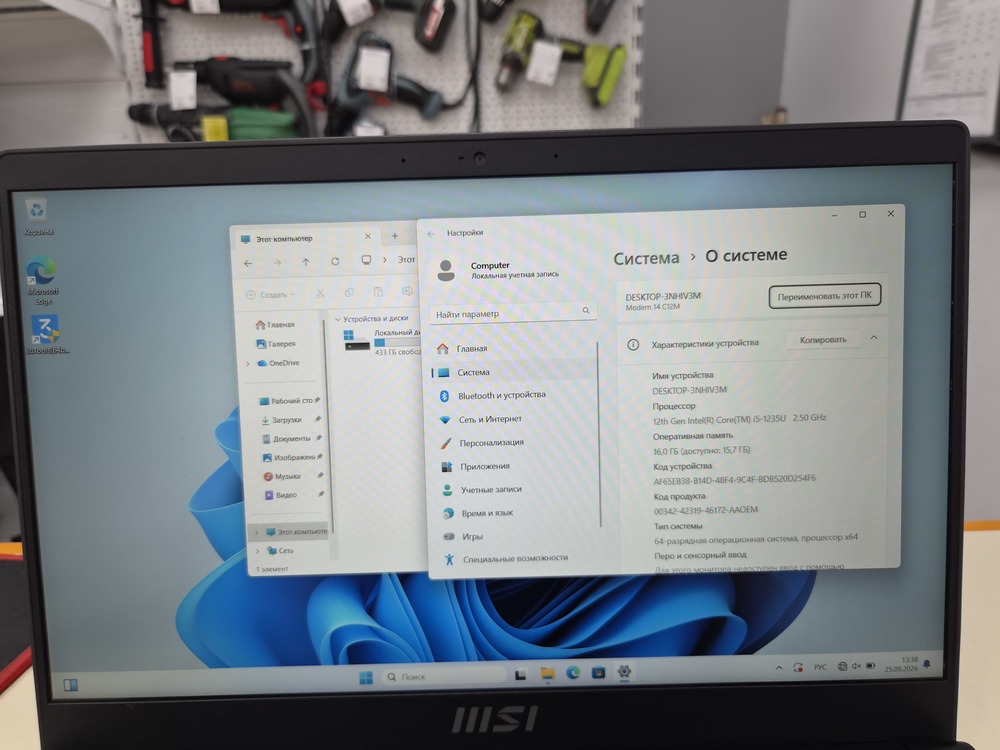Image resolution: width=1000 pixels, height=750 pixels.
Task: Open 'Изображения' in Explorer sidebar
Action: pyautogui.click(x=289, y=457)
